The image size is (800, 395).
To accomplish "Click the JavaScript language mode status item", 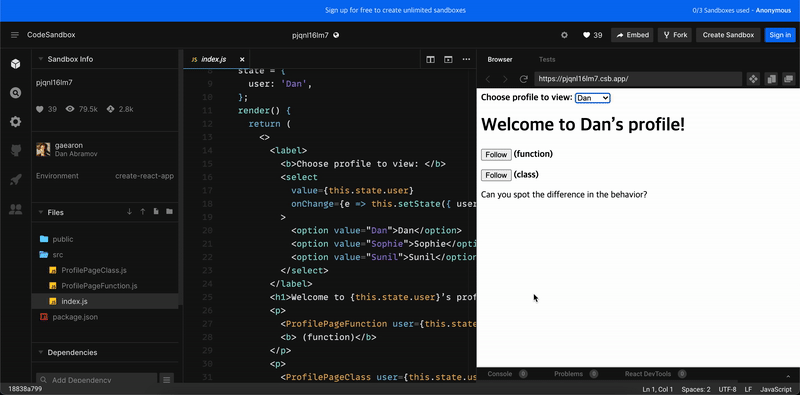I will (x=776, y=389).
